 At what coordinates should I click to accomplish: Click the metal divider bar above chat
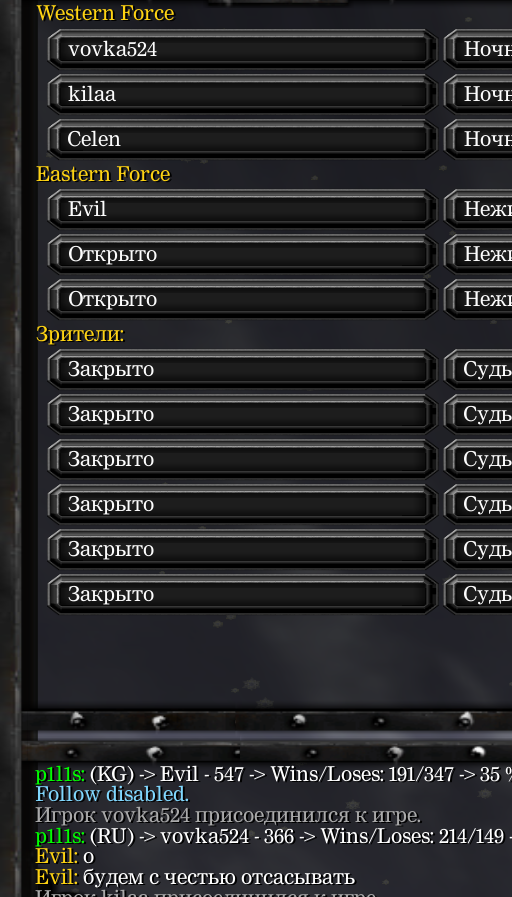(267, 736)
